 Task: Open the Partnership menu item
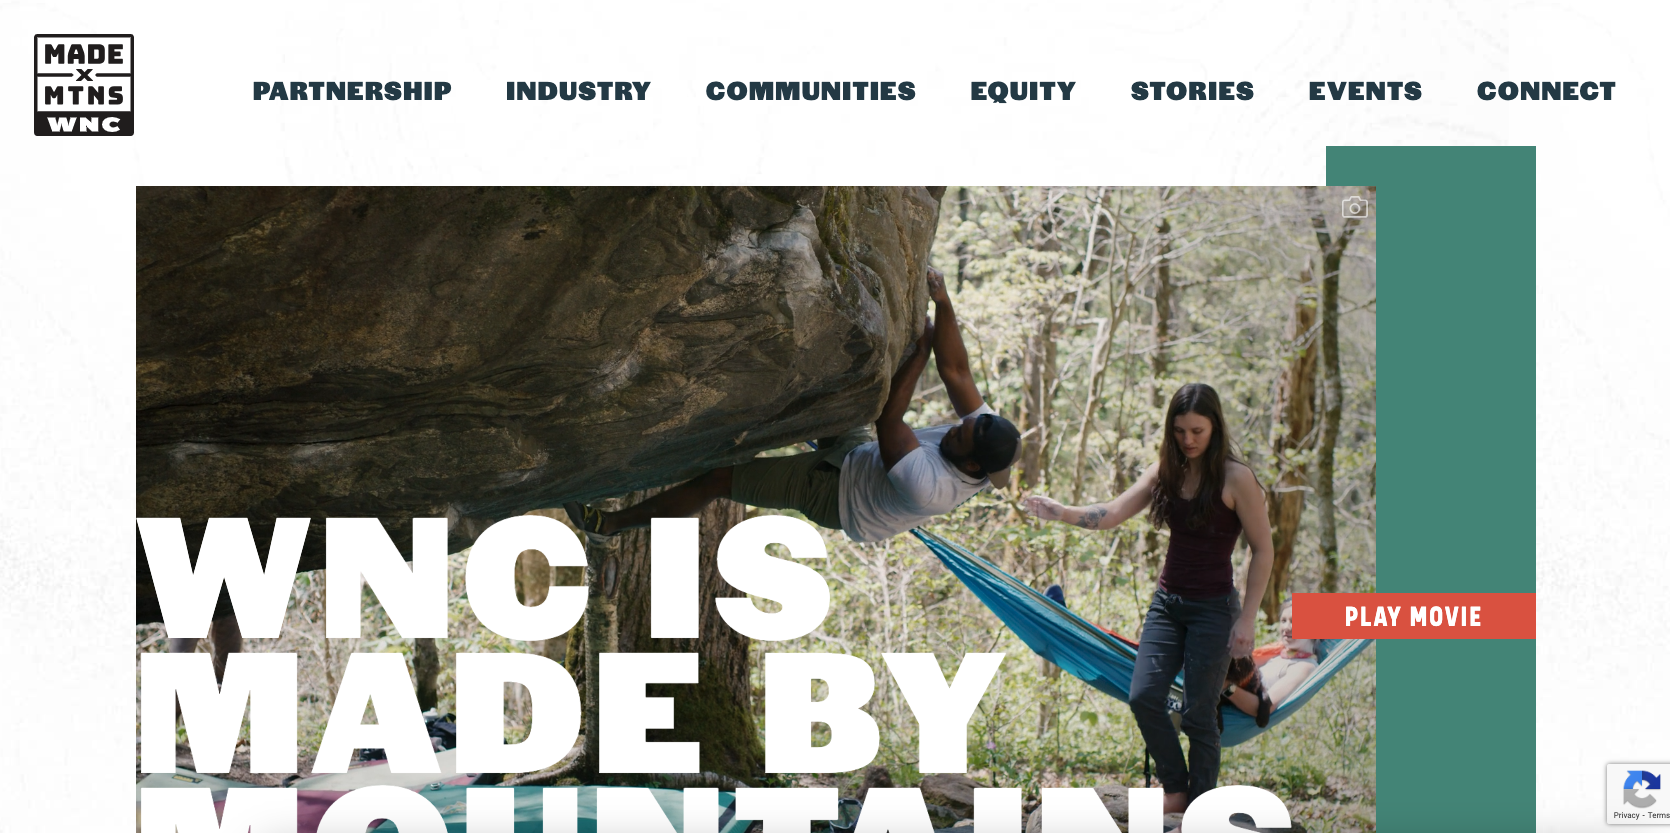click(x=352, y=91)
